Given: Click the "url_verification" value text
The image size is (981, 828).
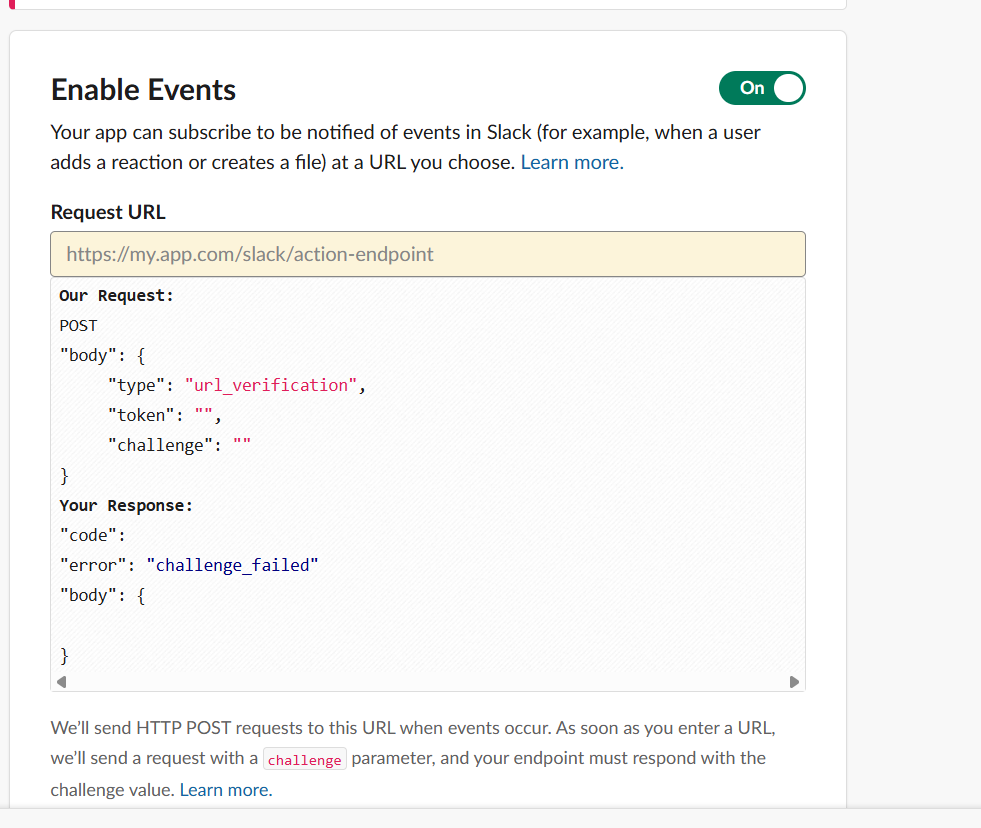Looking at the screenshot, I should (x=271, y=385).
